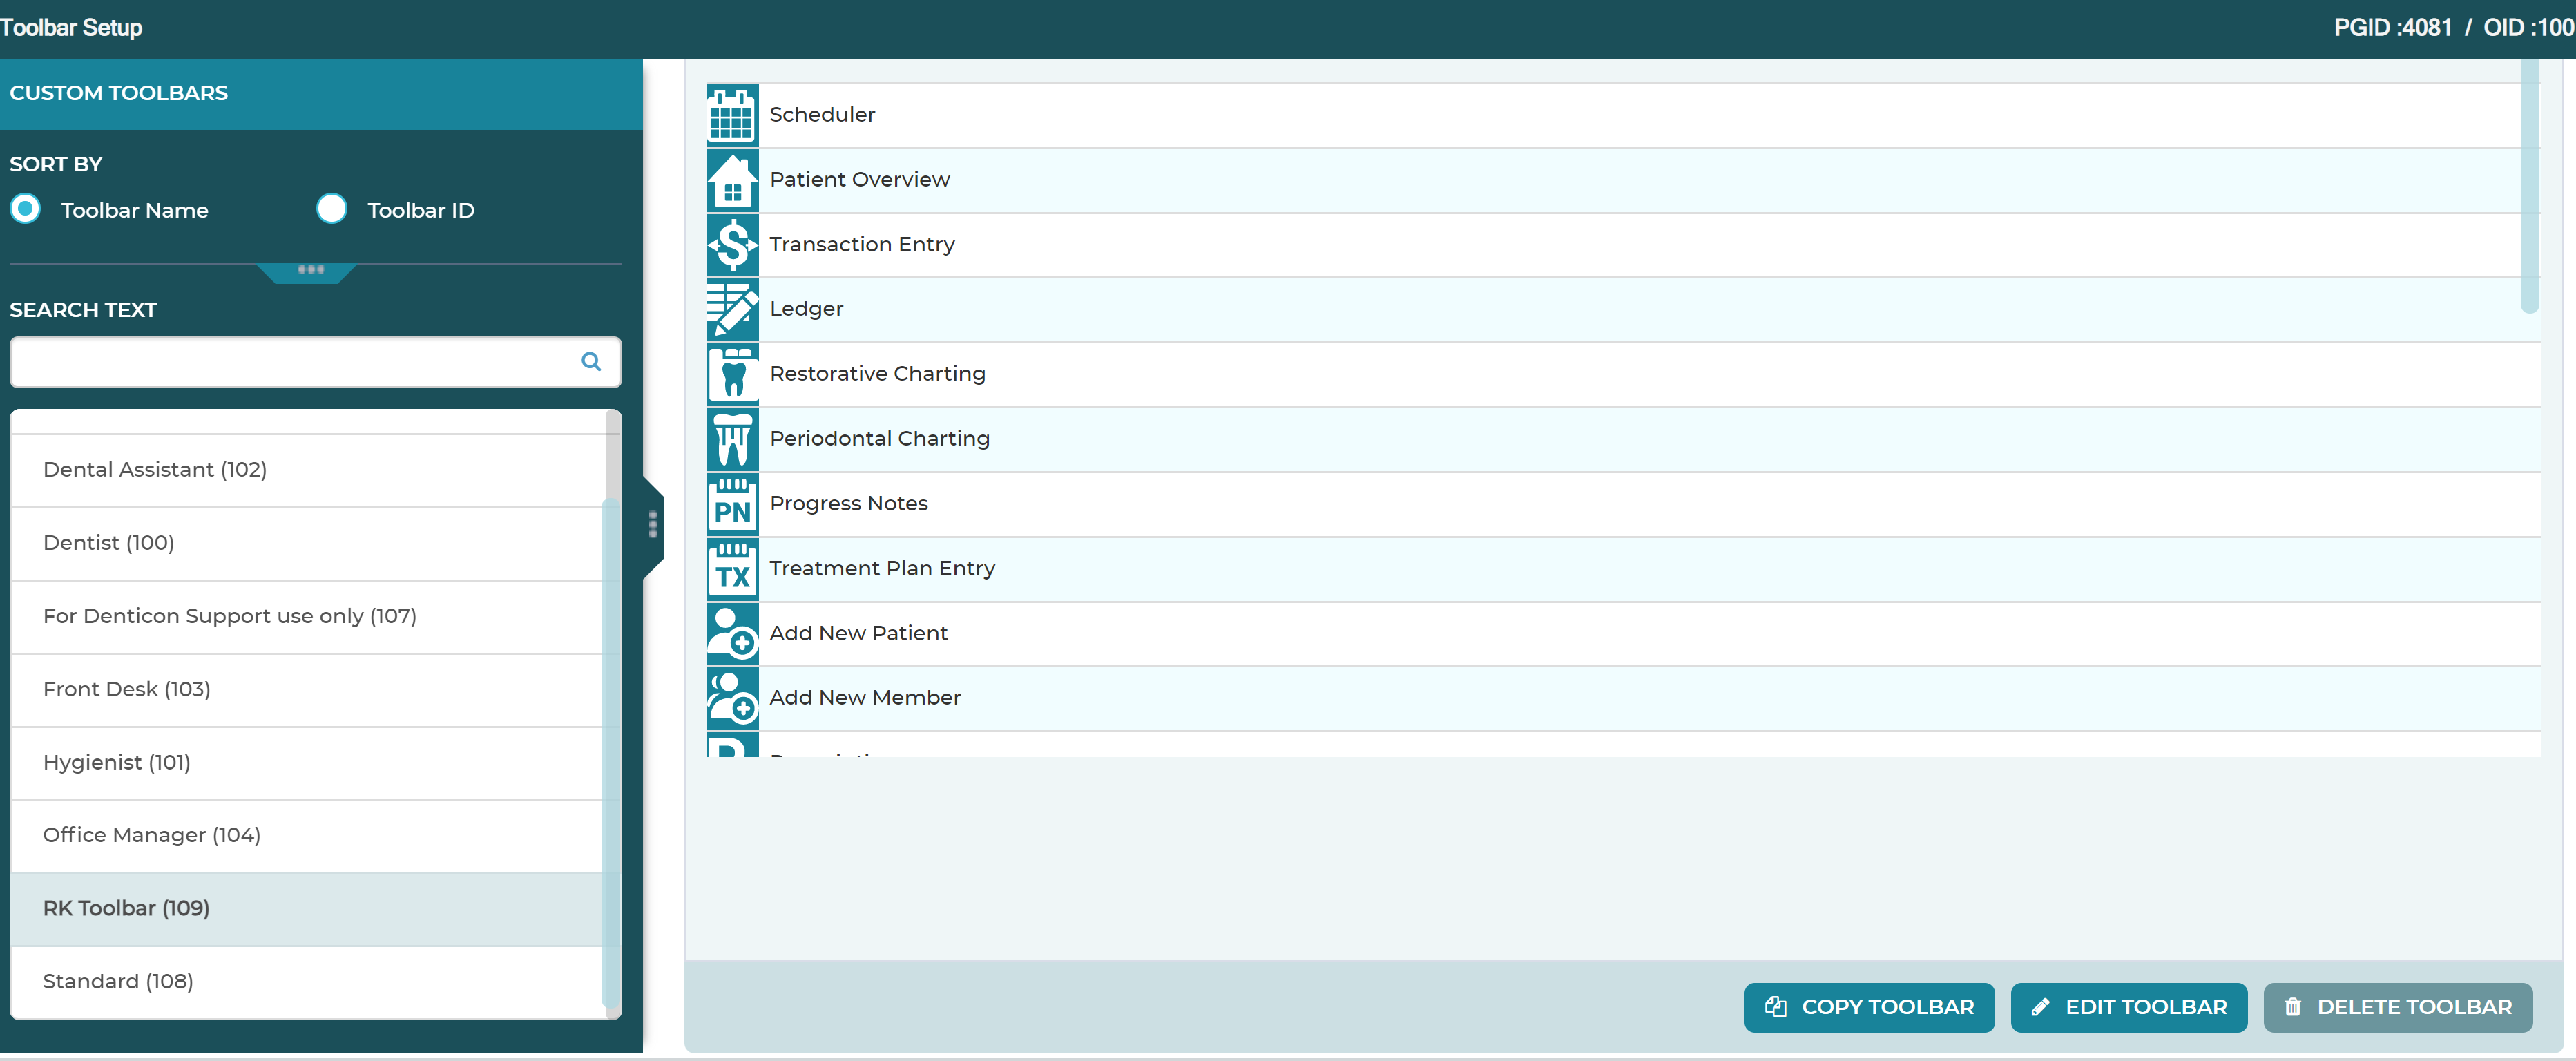Select the Toolbar ID sort option
This screenshot has width=2576, height=1061.
click(x=331, y=209)
